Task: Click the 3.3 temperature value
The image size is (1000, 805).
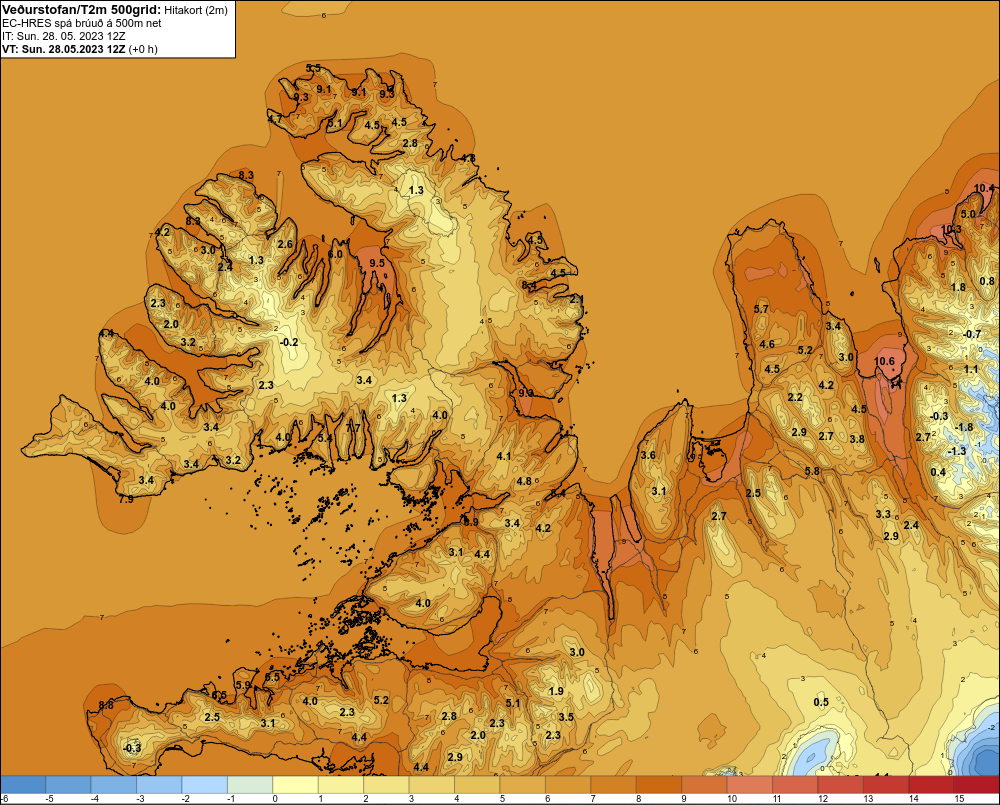Action: (x=883, y=514)
